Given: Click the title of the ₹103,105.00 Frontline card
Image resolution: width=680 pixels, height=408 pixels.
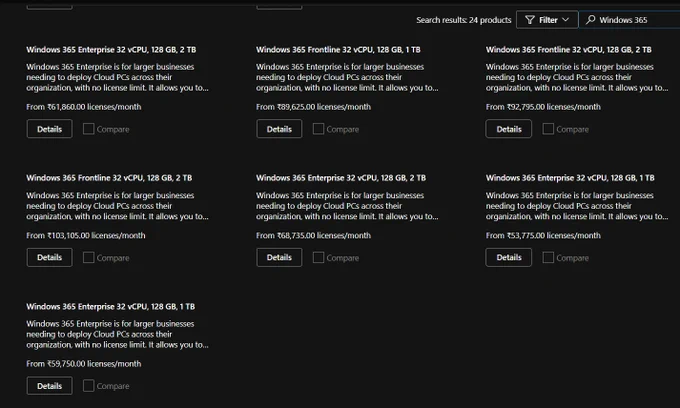Looking at the screenshot, I should (109, 178).
